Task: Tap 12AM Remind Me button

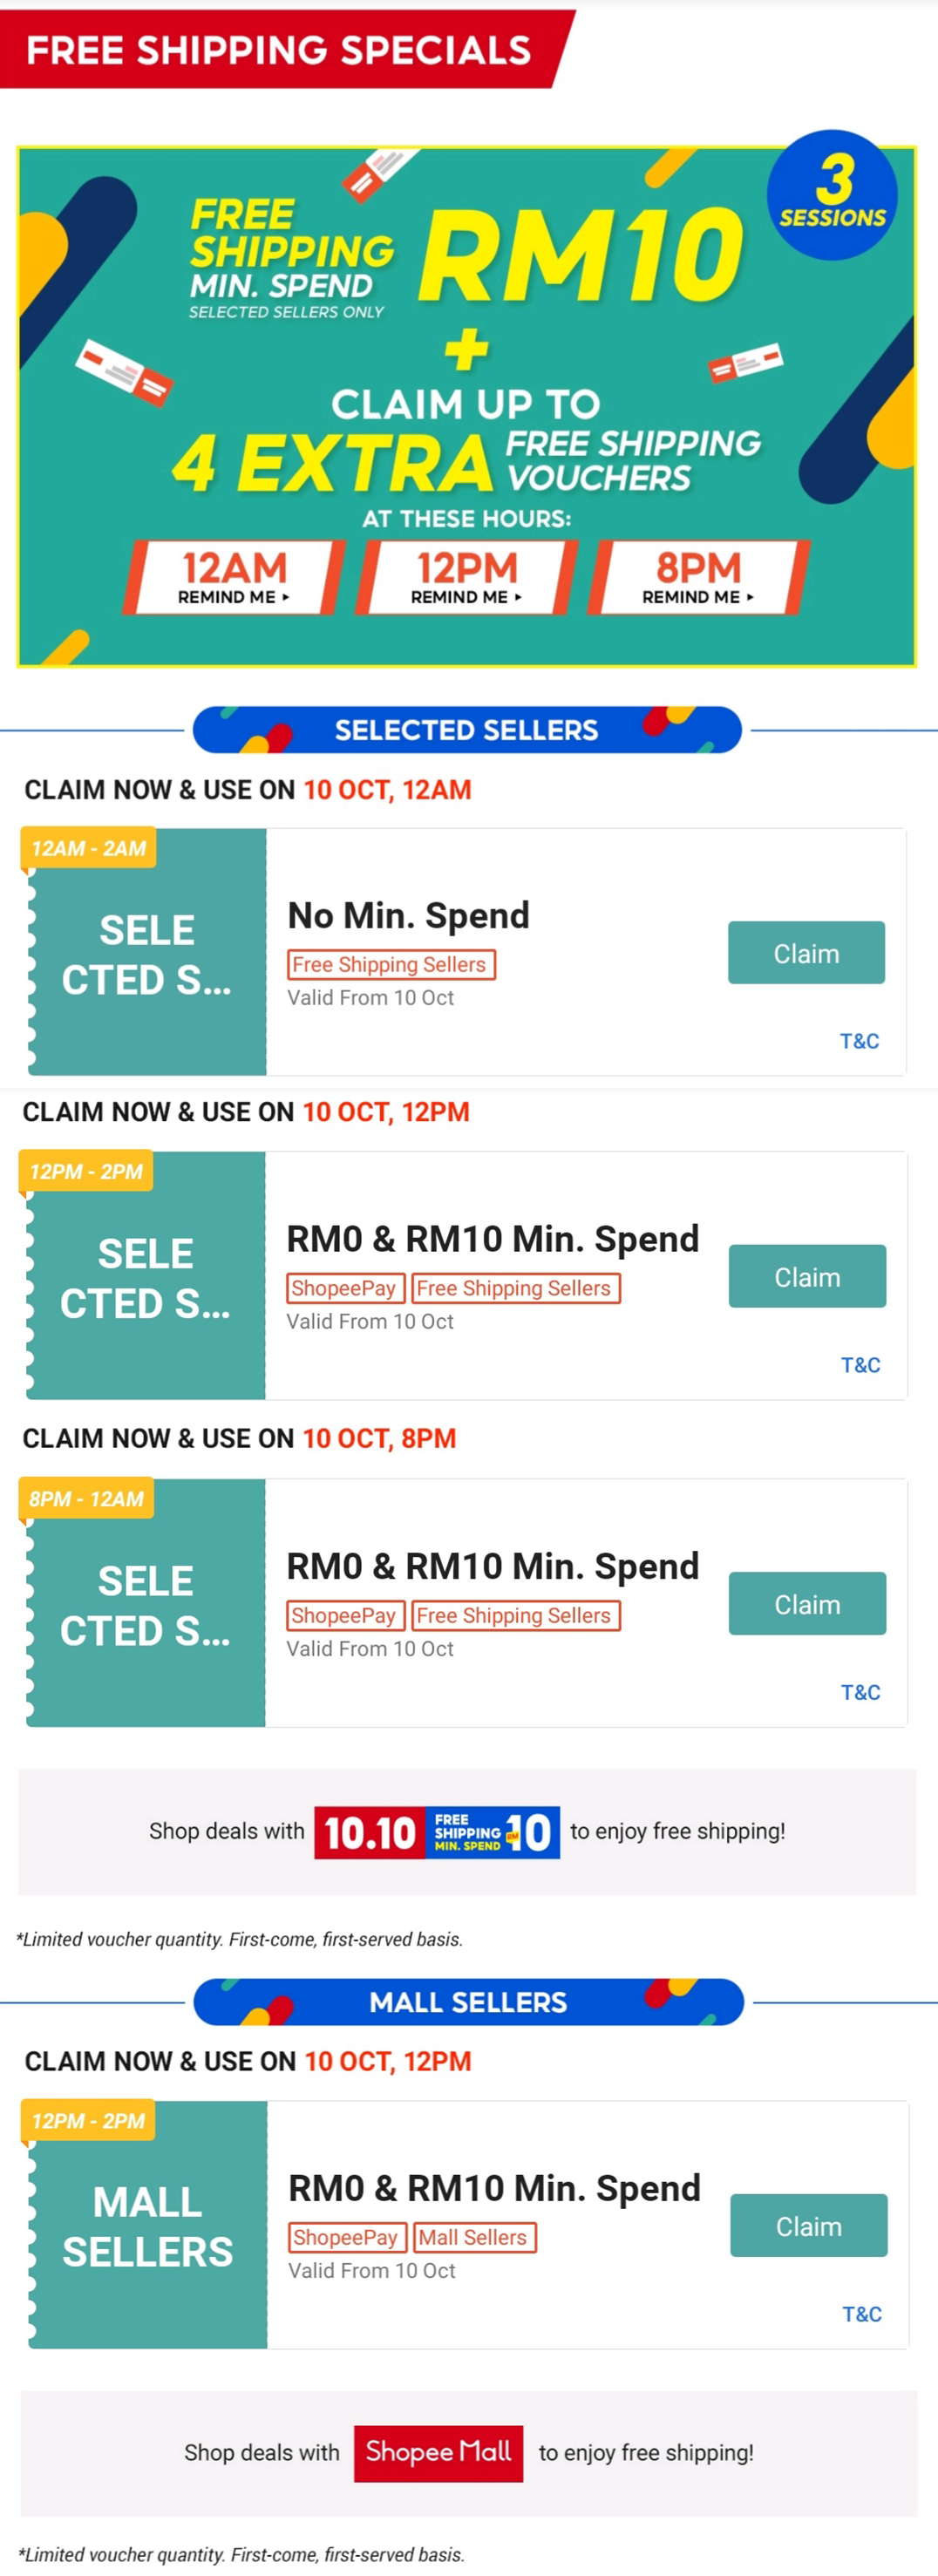Action: coord(234,578)
